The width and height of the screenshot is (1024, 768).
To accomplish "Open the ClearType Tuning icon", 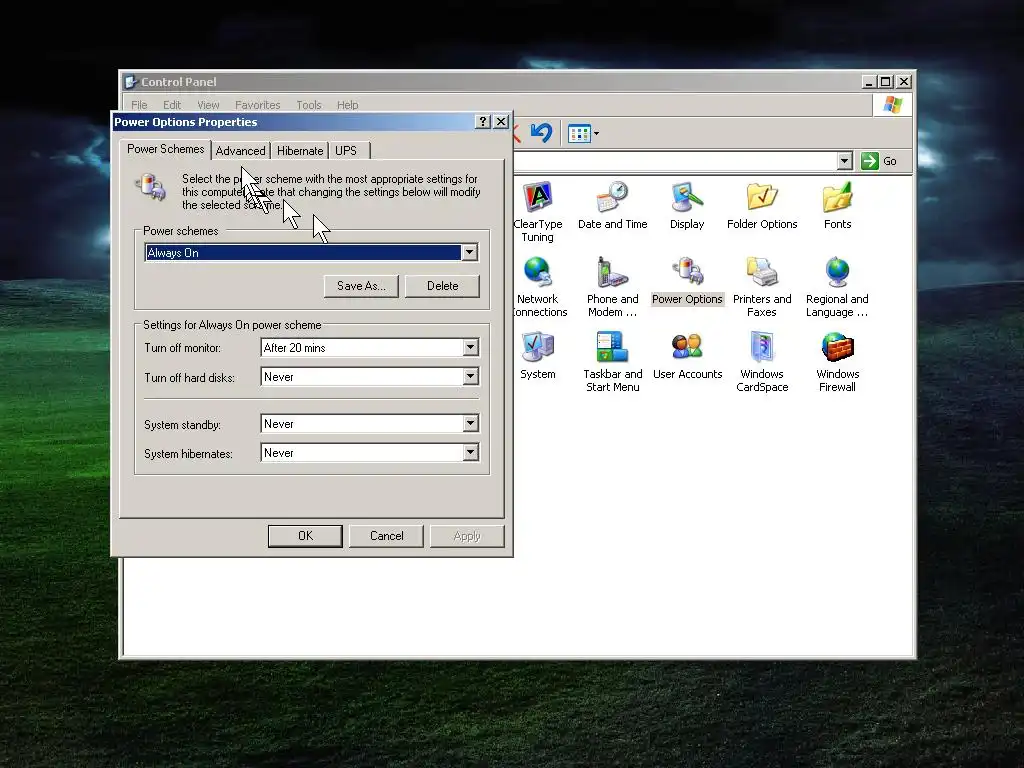I will pyautogui.click(x=538, y=198).
